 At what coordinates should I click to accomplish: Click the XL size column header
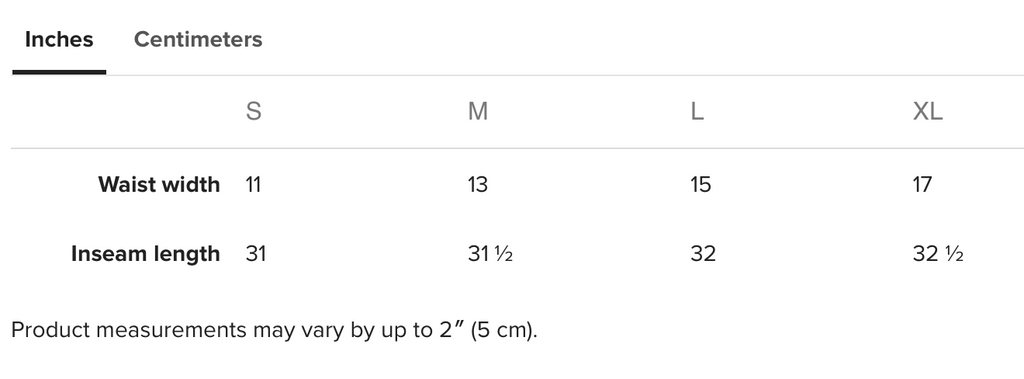pos(927,112)
